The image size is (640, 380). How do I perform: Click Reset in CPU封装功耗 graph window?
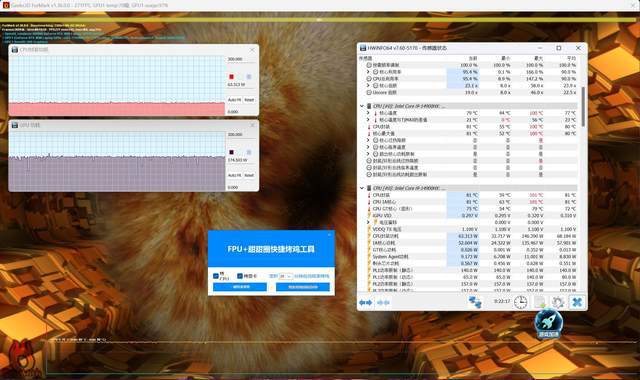(x=249, y=100)
